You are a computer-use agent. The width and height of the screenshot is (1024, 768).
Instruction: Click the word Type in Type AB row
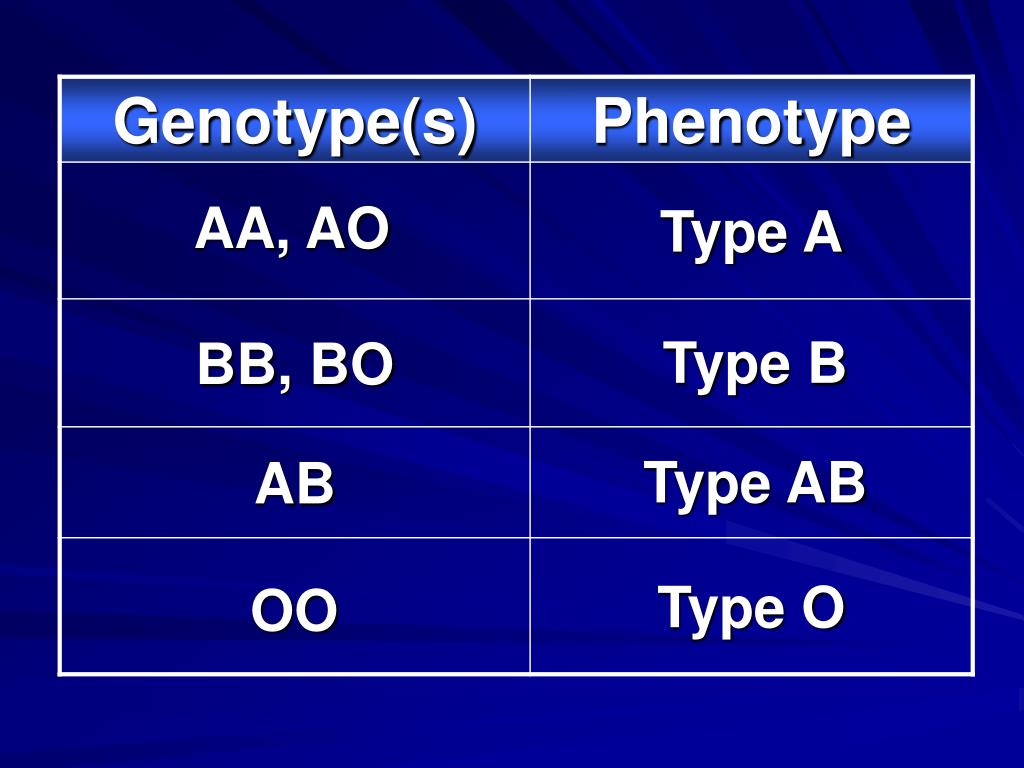707,487
